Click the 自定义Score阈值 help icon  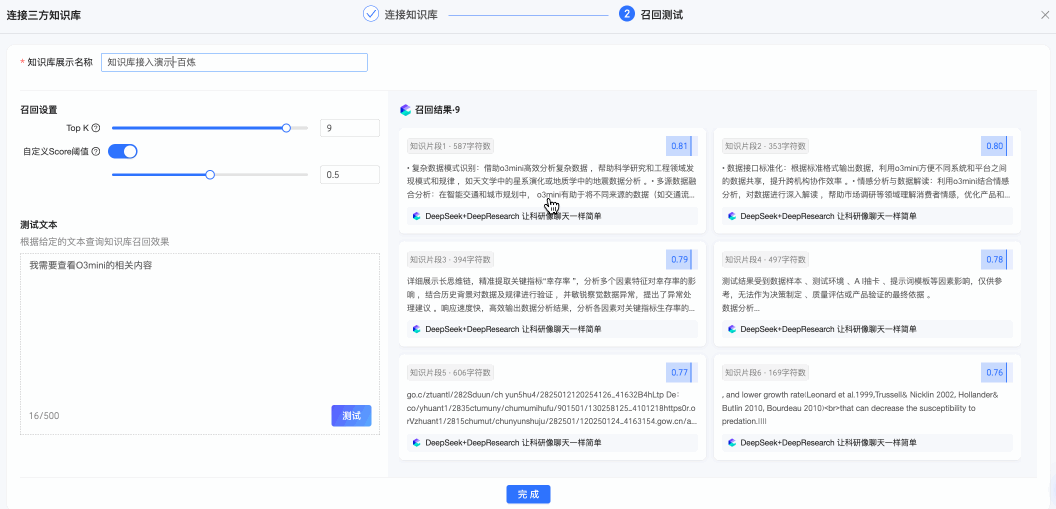coord(96,151)
